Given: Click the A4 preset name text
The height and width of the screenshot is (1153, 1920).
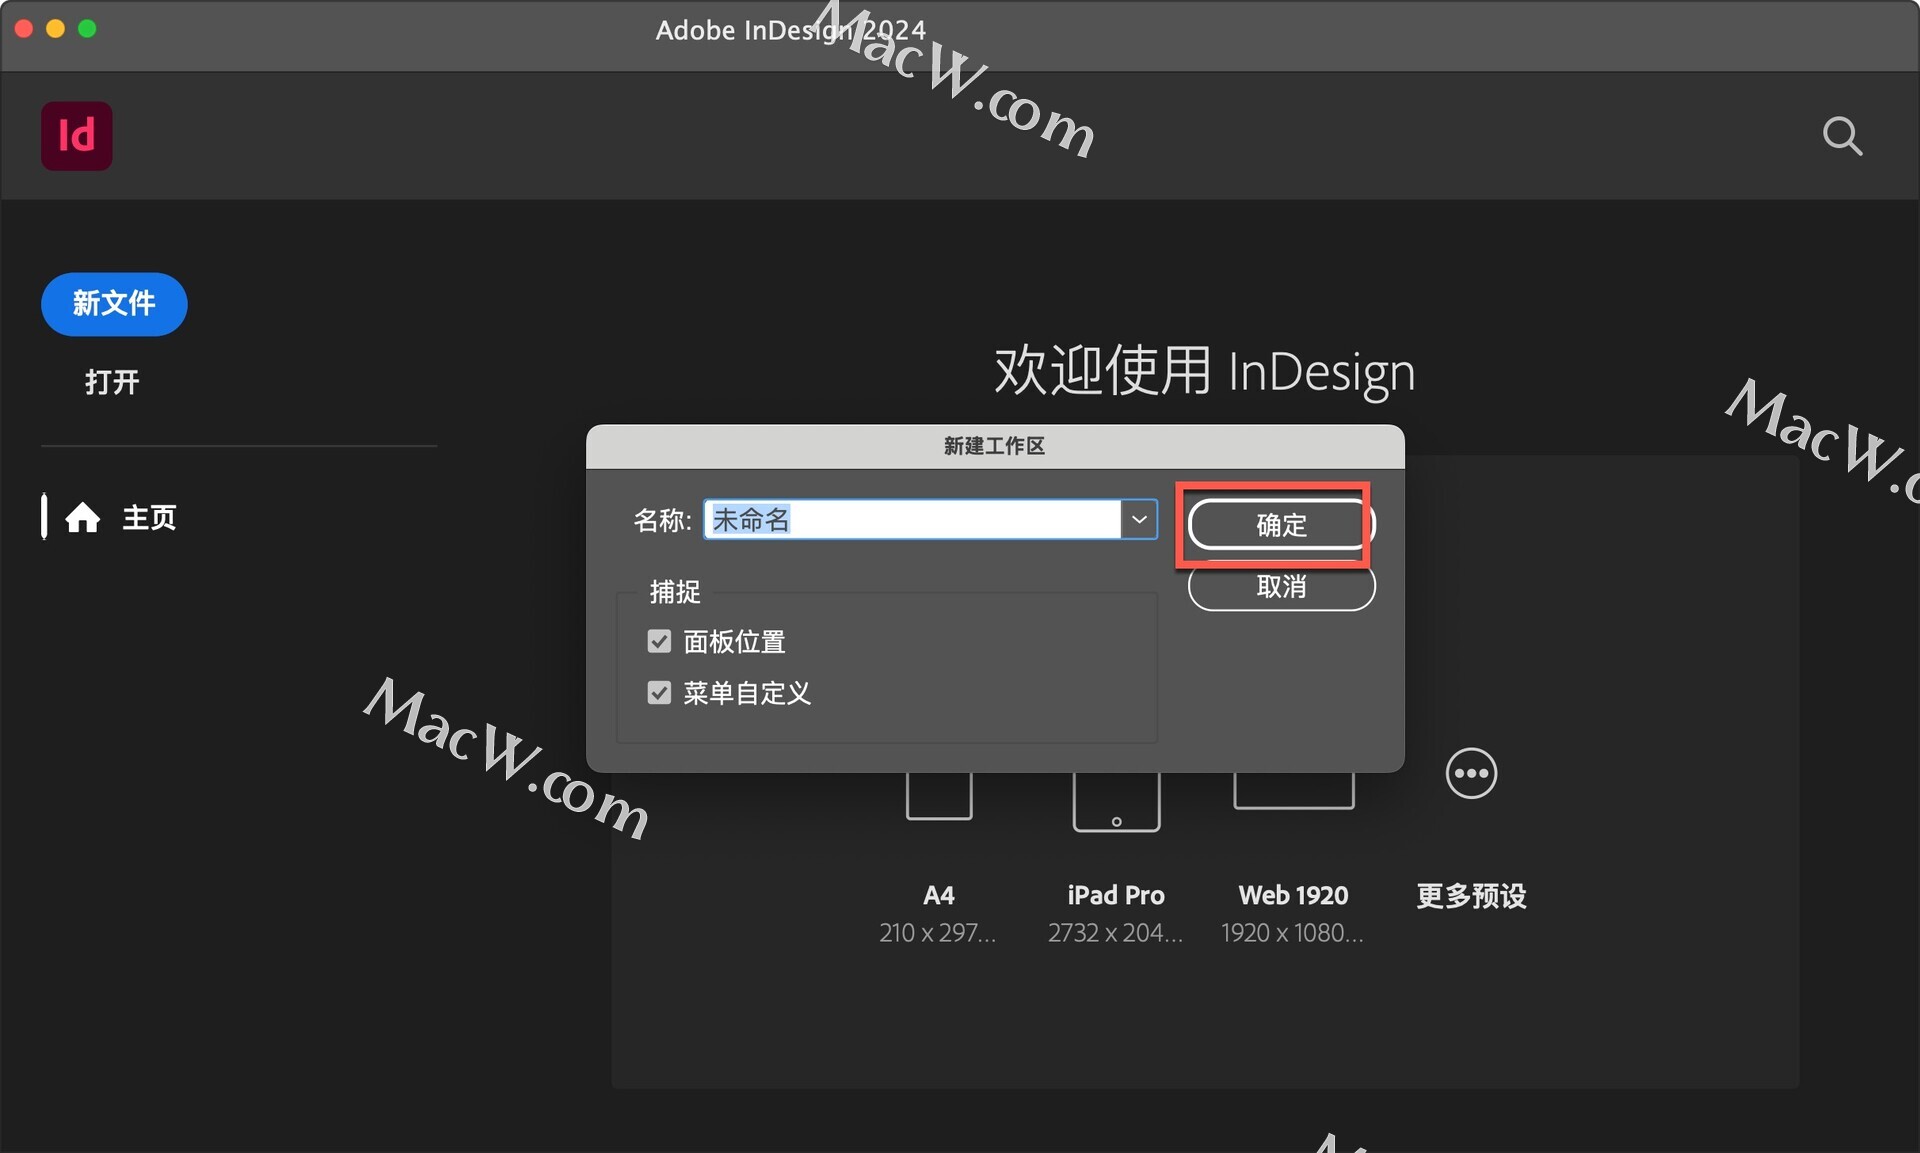Looking at the screenshot, I should click(x=938, y=895).
